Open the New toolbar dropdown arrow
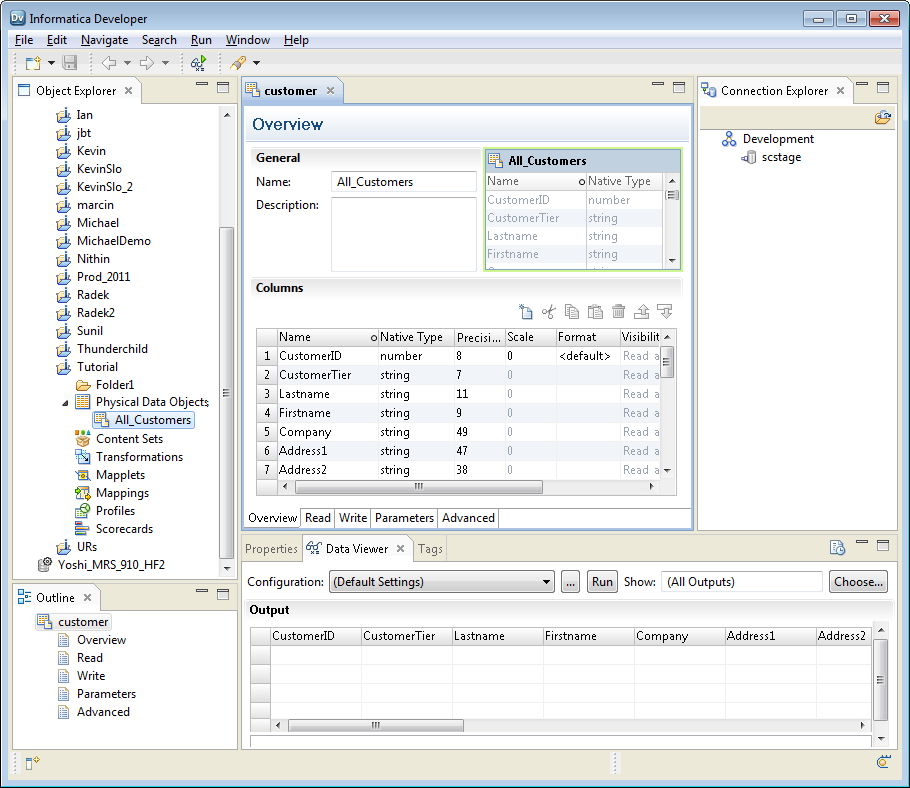This screenshot has width=910, height=788. [51, 63]
